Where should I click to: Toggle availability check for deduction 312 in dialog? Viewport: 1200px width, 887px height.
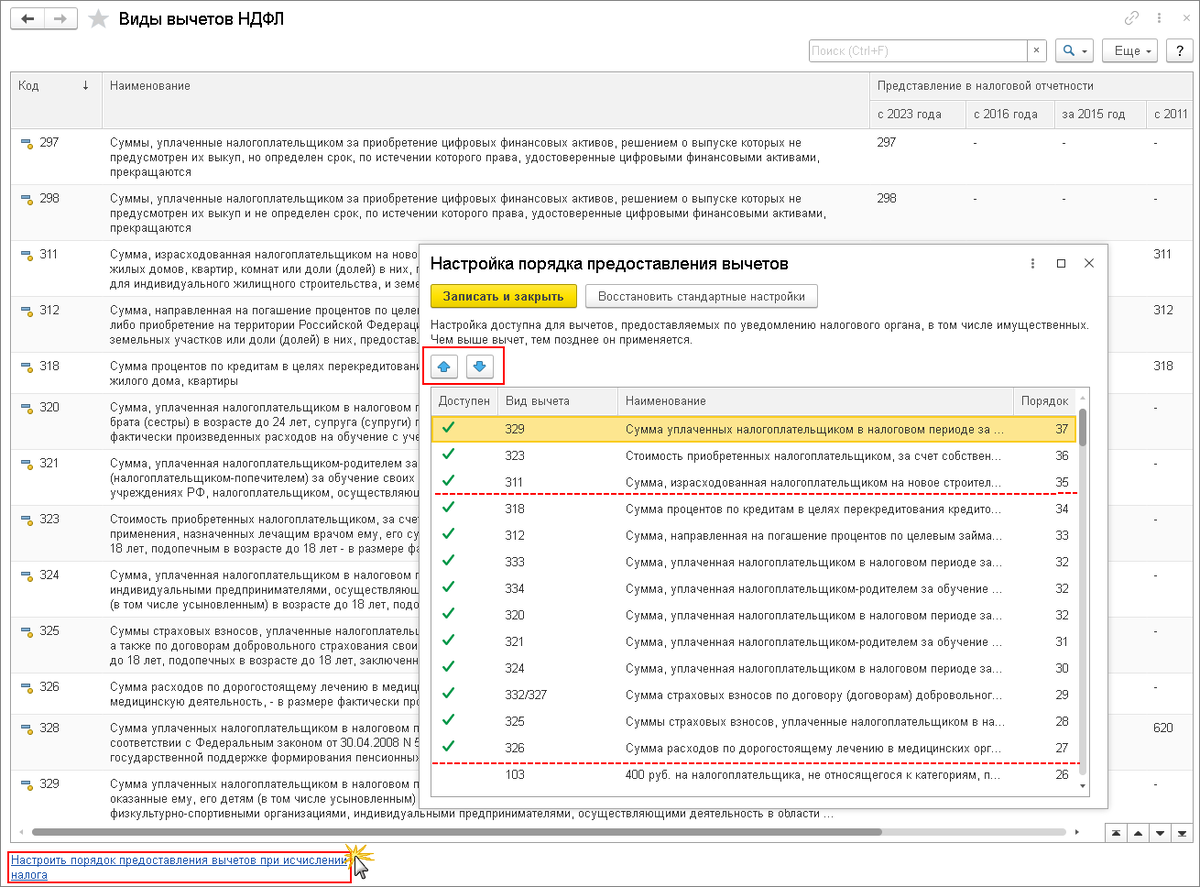pos(448,534)
